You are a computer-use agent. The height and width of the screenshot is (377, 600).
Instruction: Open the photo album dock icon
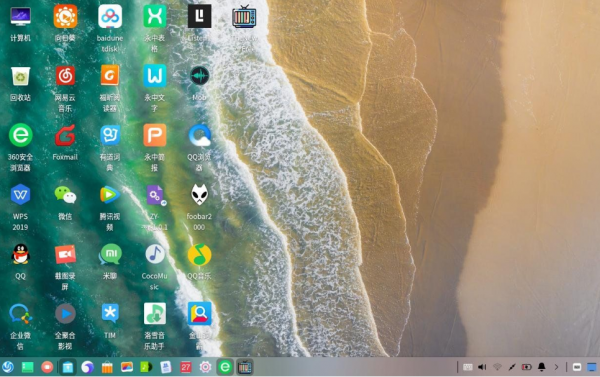click(127, 367)
